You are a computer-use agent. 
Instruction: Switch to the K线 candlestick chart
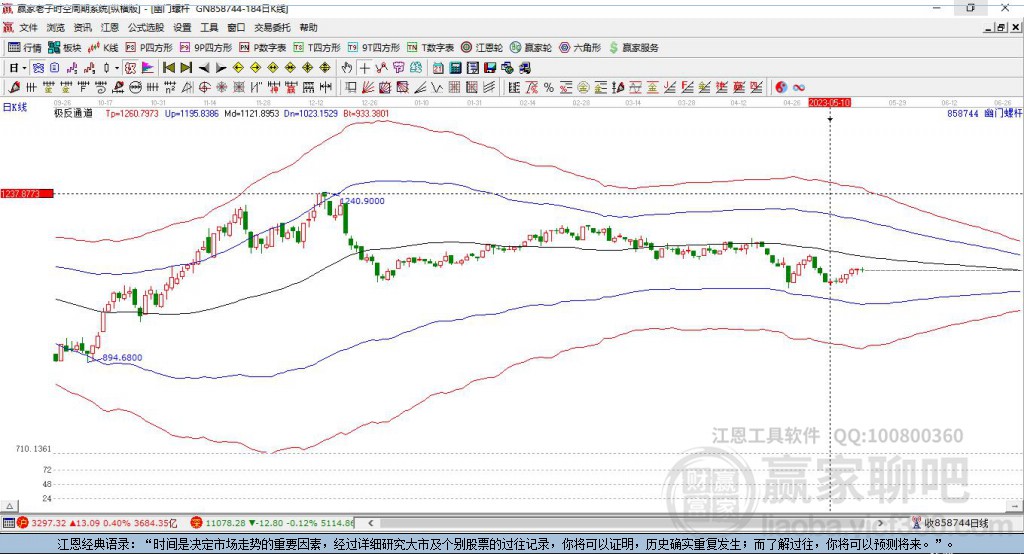point(103,48)
